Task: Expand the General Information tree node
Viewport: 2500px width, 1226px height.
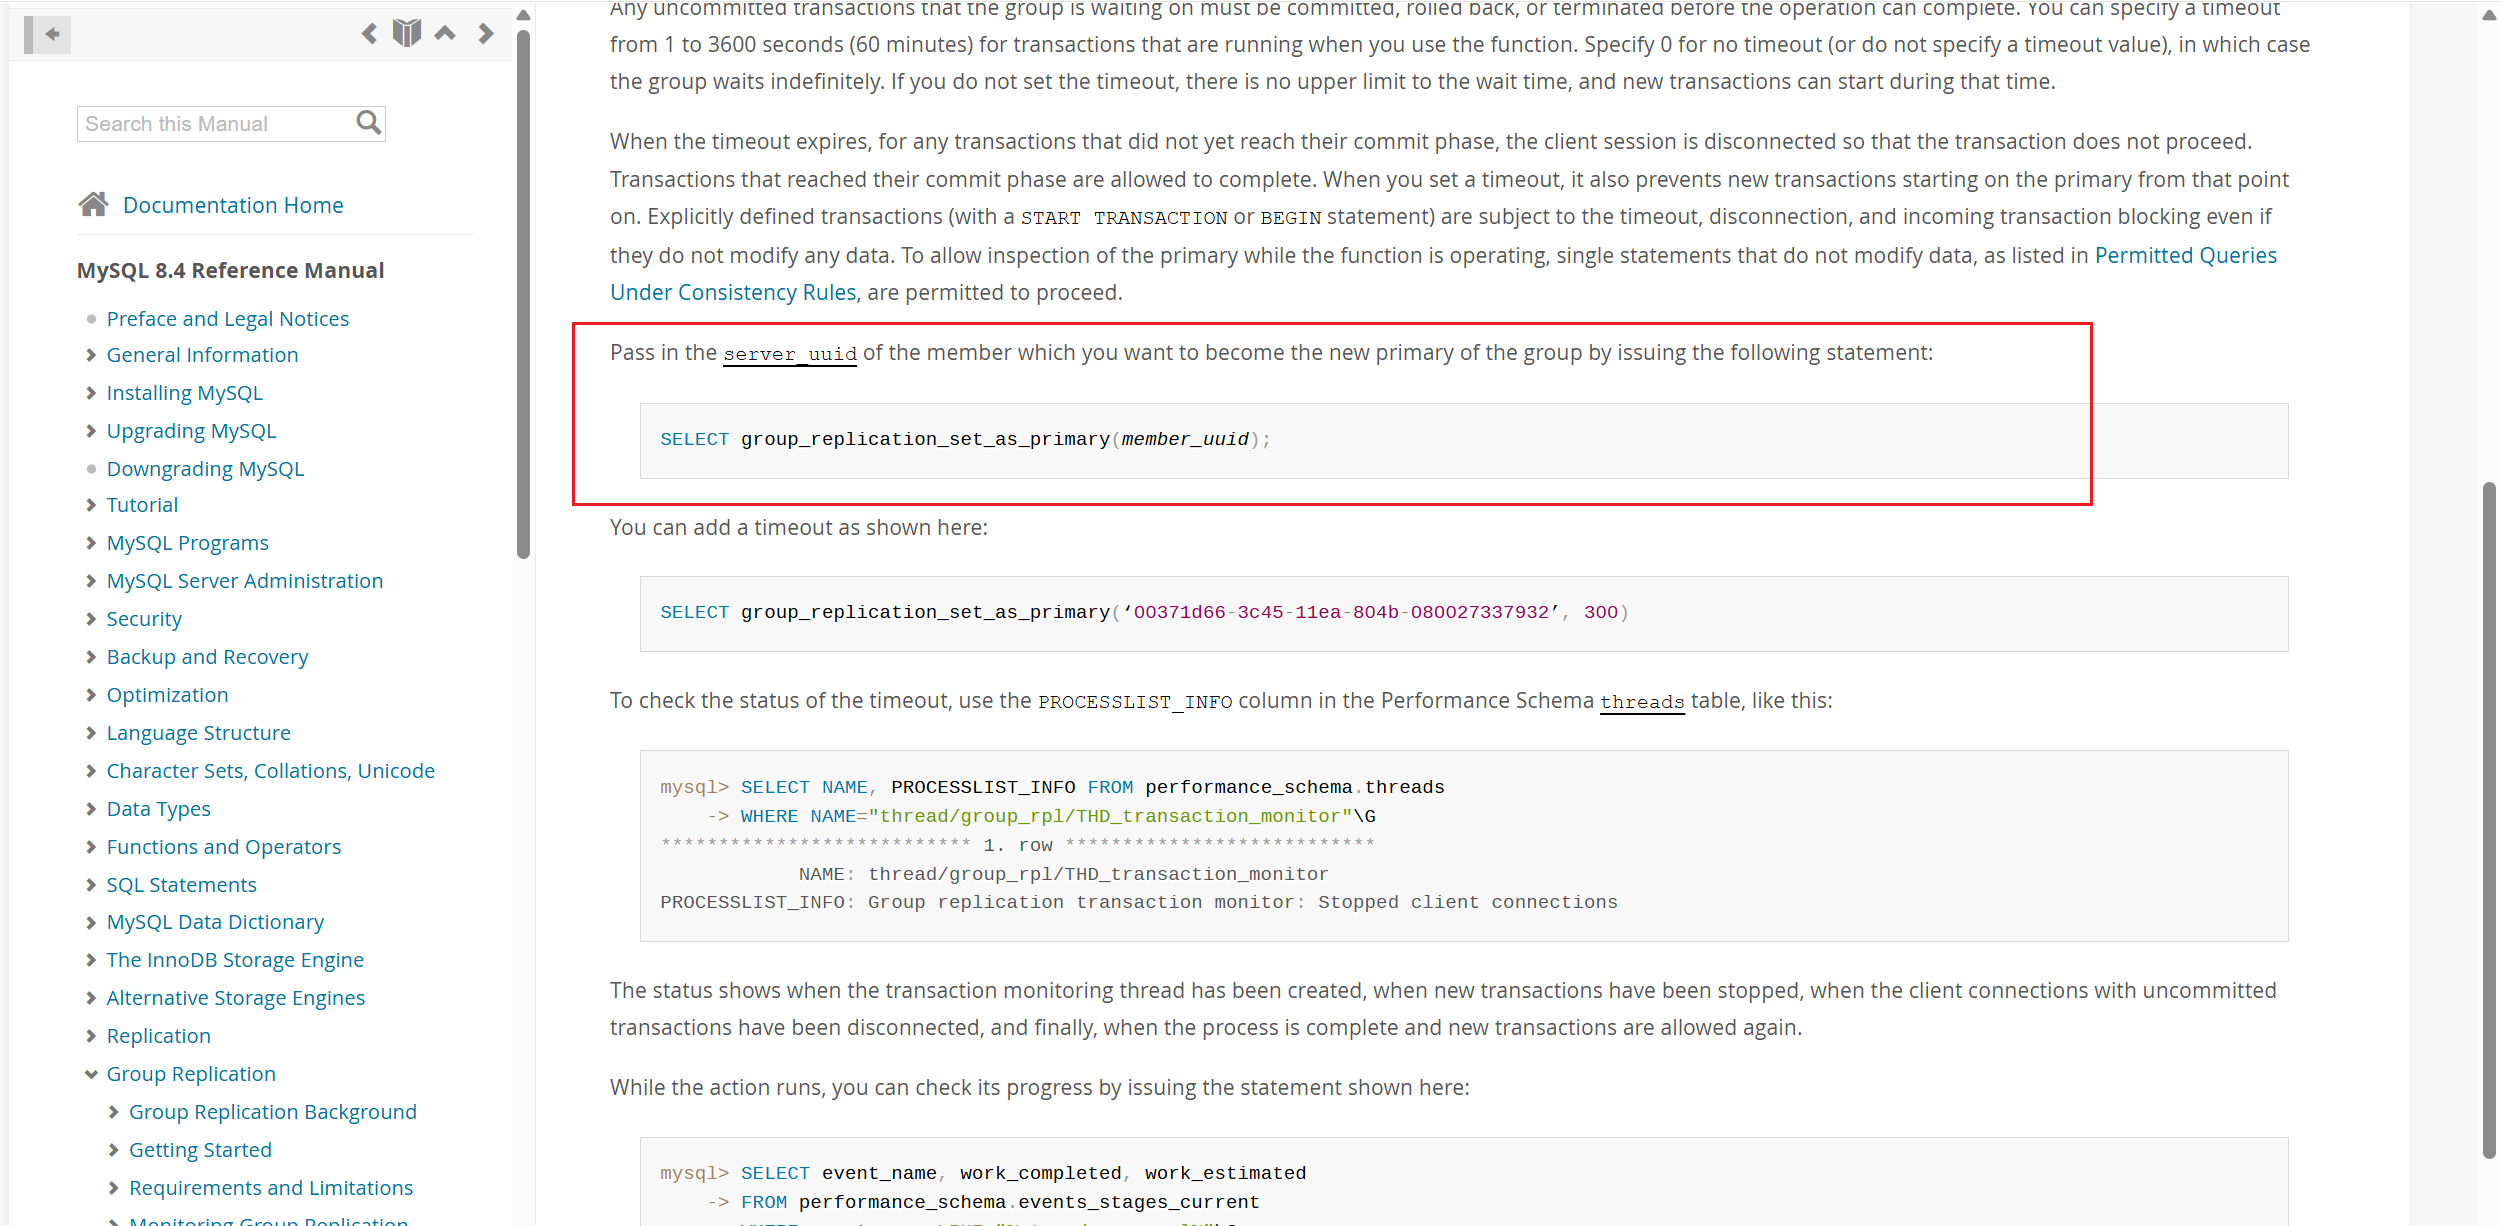Action: [x=91, y=355]
